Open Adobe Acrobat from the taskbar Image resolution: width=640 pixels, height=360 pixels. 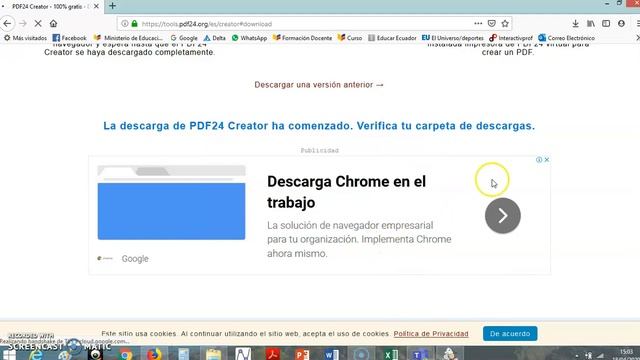(x=273, y=354)
